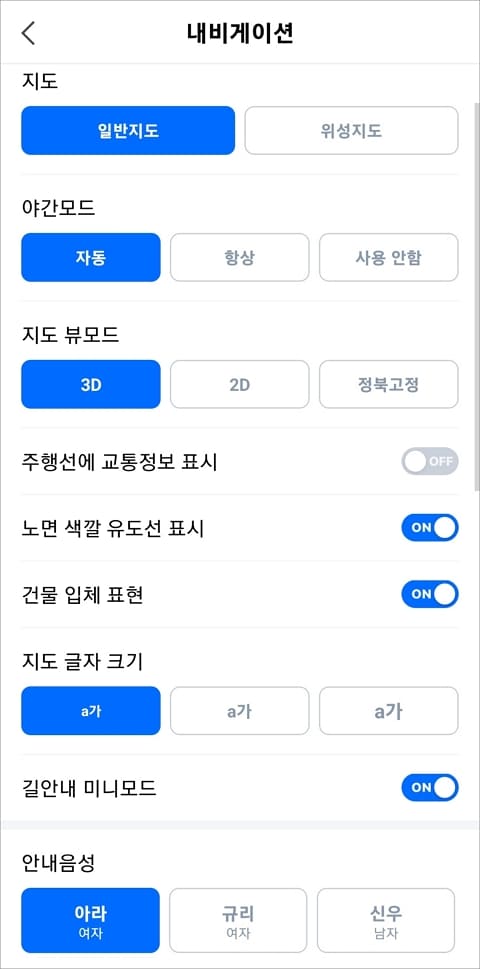Choose 정북고정 view mode
The width and height of the screenshot is (480, 969).
coord(389,384)
